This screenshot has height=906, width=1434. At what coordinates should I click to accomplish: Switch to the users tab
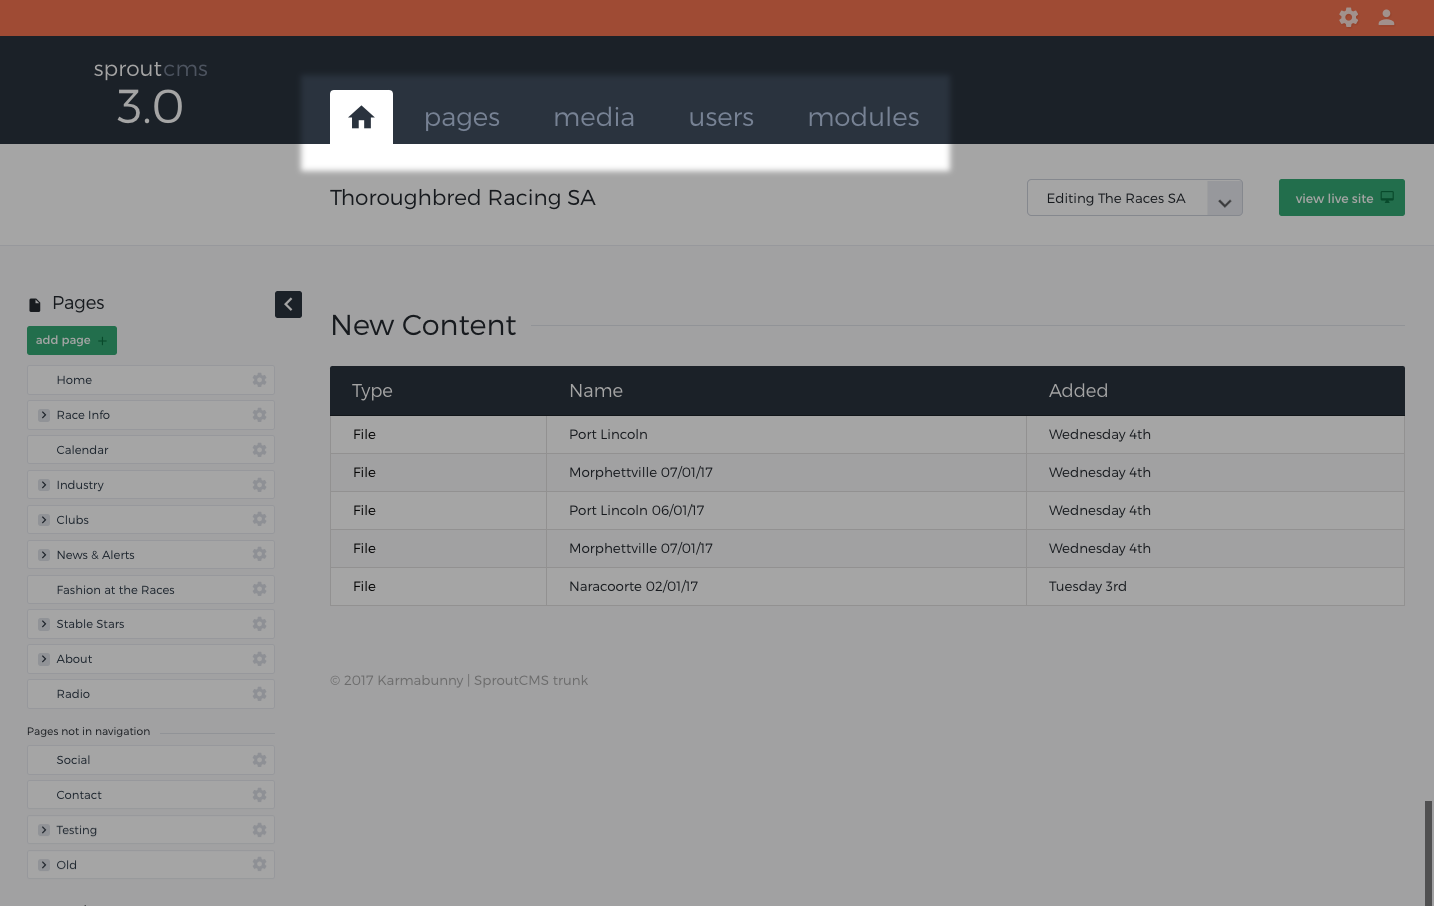[721, 117]
